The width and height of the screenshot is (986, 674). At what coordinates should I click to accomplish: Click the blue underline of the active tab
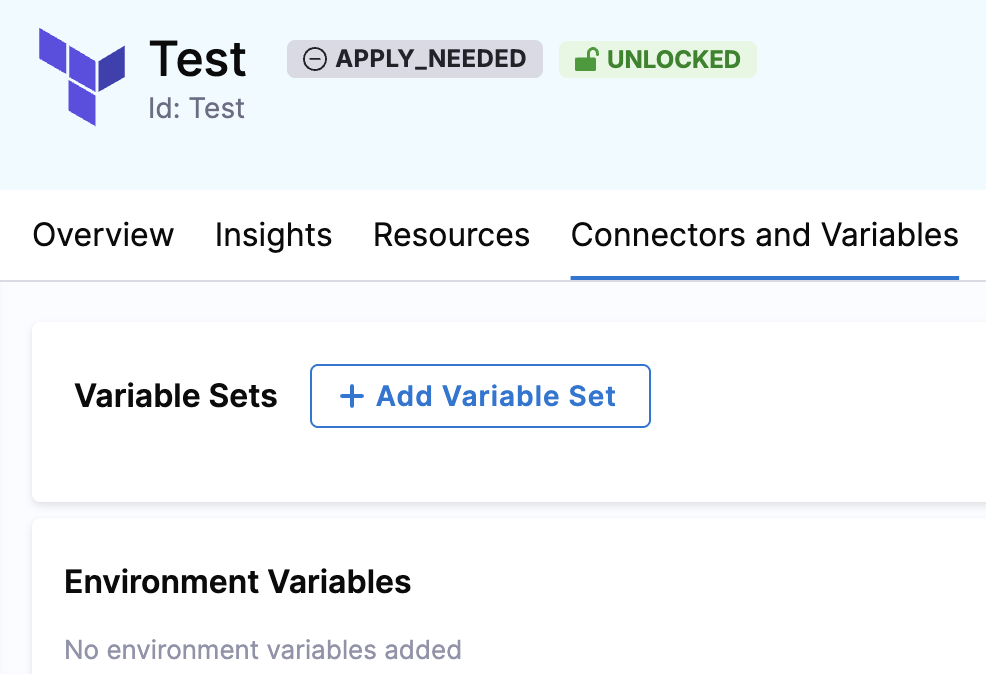tap(765, 277)
